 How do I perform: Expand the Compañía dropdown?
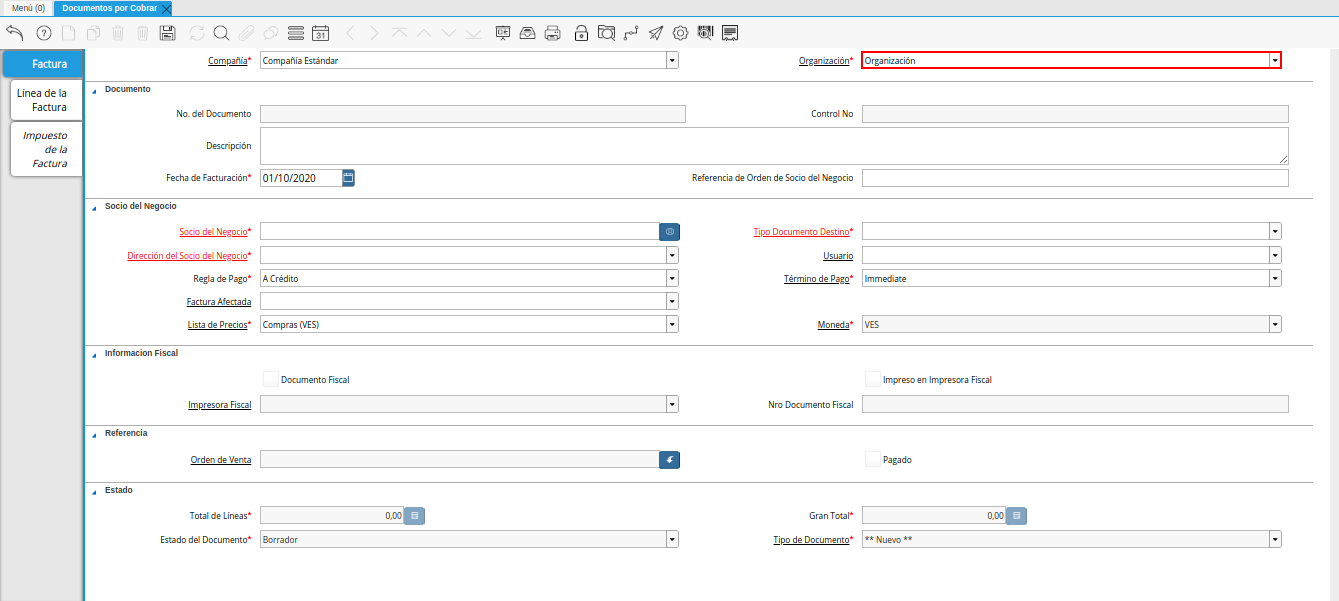coord(672,60)
